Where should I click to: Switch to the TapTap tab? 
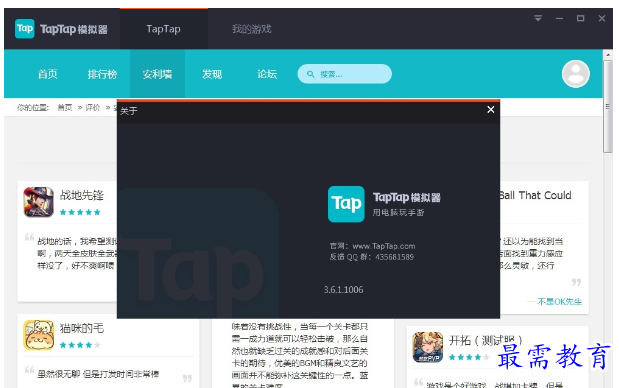click(163, 29)
